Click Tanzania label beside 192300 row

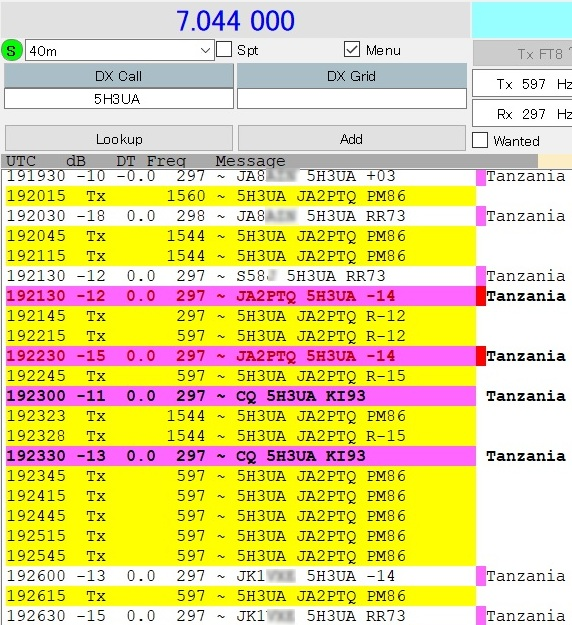coord(526,396)
